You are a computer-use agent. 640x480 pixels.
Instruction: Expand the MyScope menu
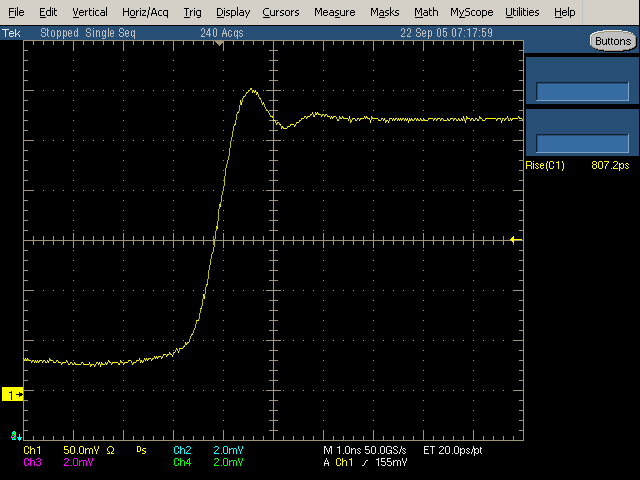tap(471, 12)
